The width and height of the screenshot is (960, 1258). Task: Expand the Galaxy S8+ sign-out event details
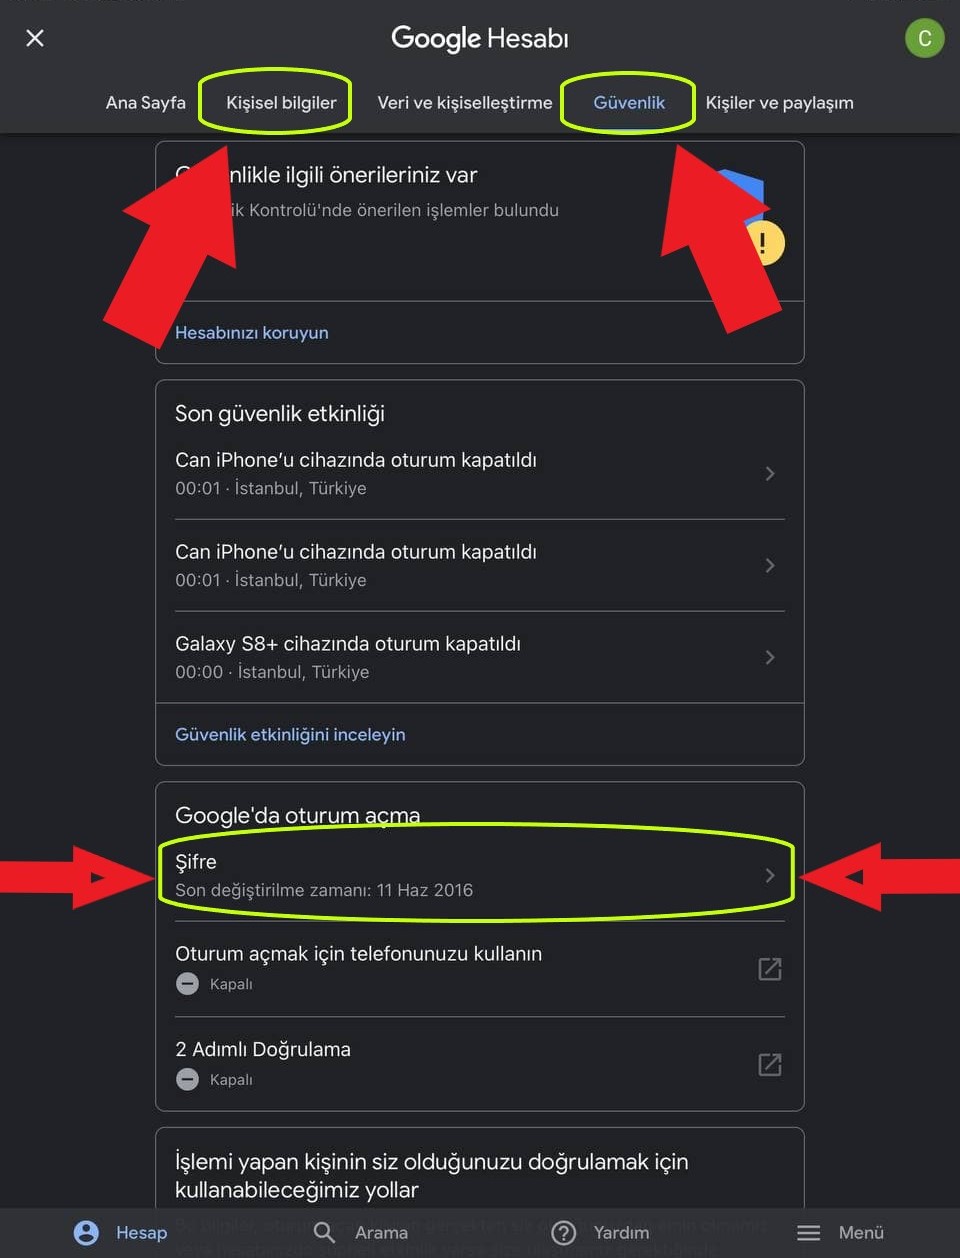(x=769, y=657)
